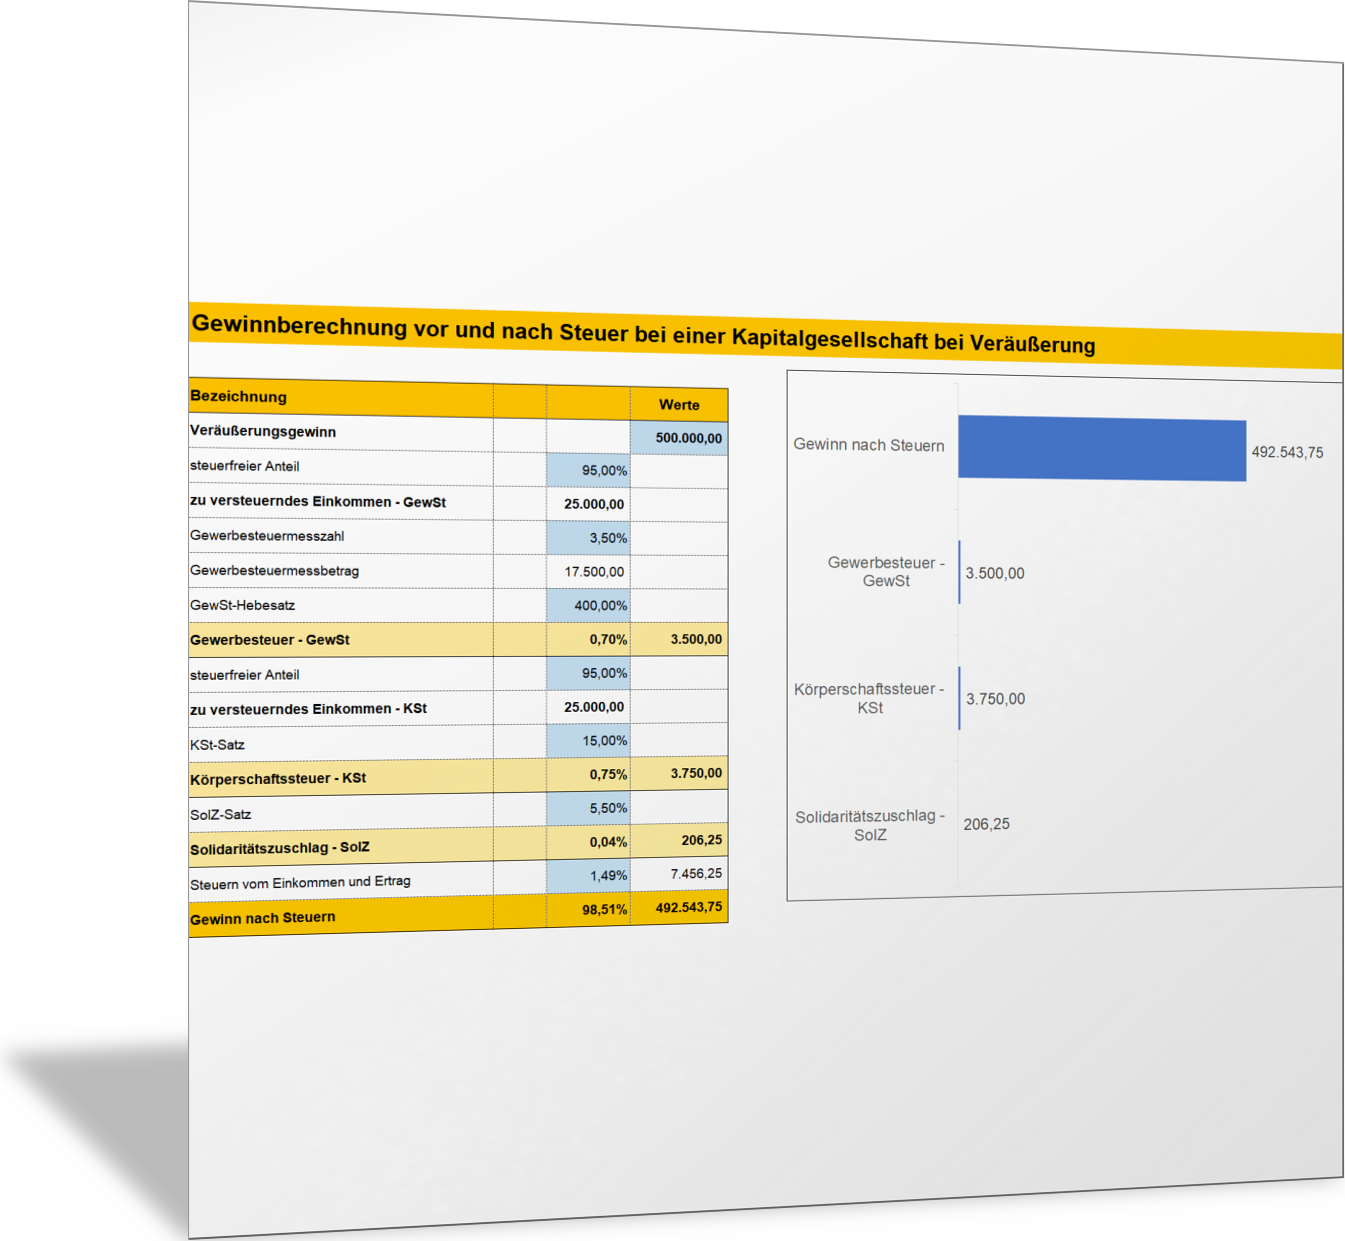Select the Veräußerungsgewinn label cell
The height and width of the screenshot is (1241, 1345).
[340, 432]
